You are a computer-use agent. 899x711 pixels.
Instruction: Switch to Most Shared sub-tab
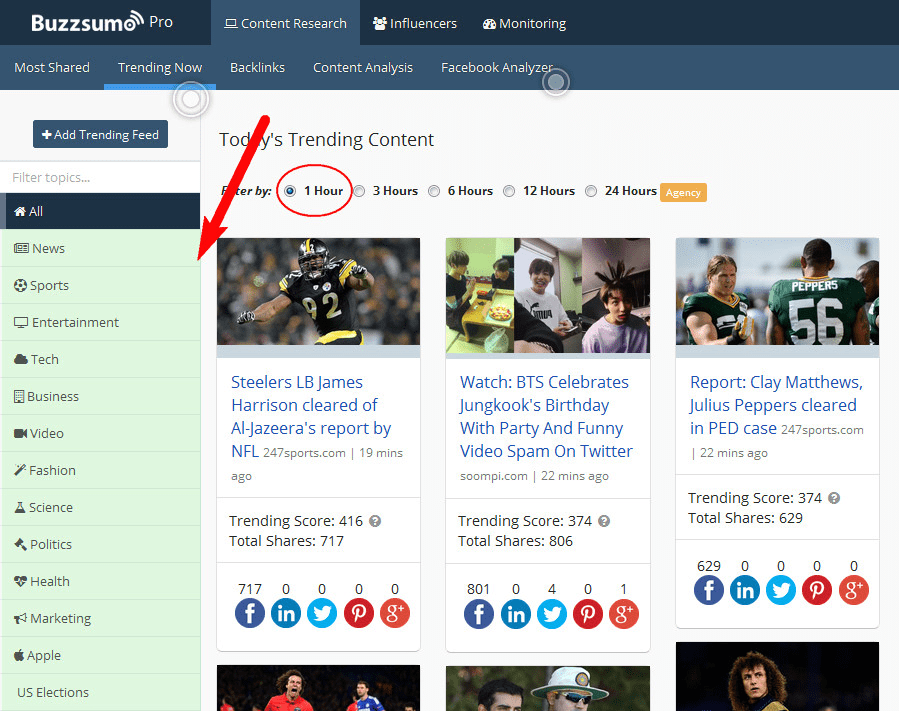point(52,68)
